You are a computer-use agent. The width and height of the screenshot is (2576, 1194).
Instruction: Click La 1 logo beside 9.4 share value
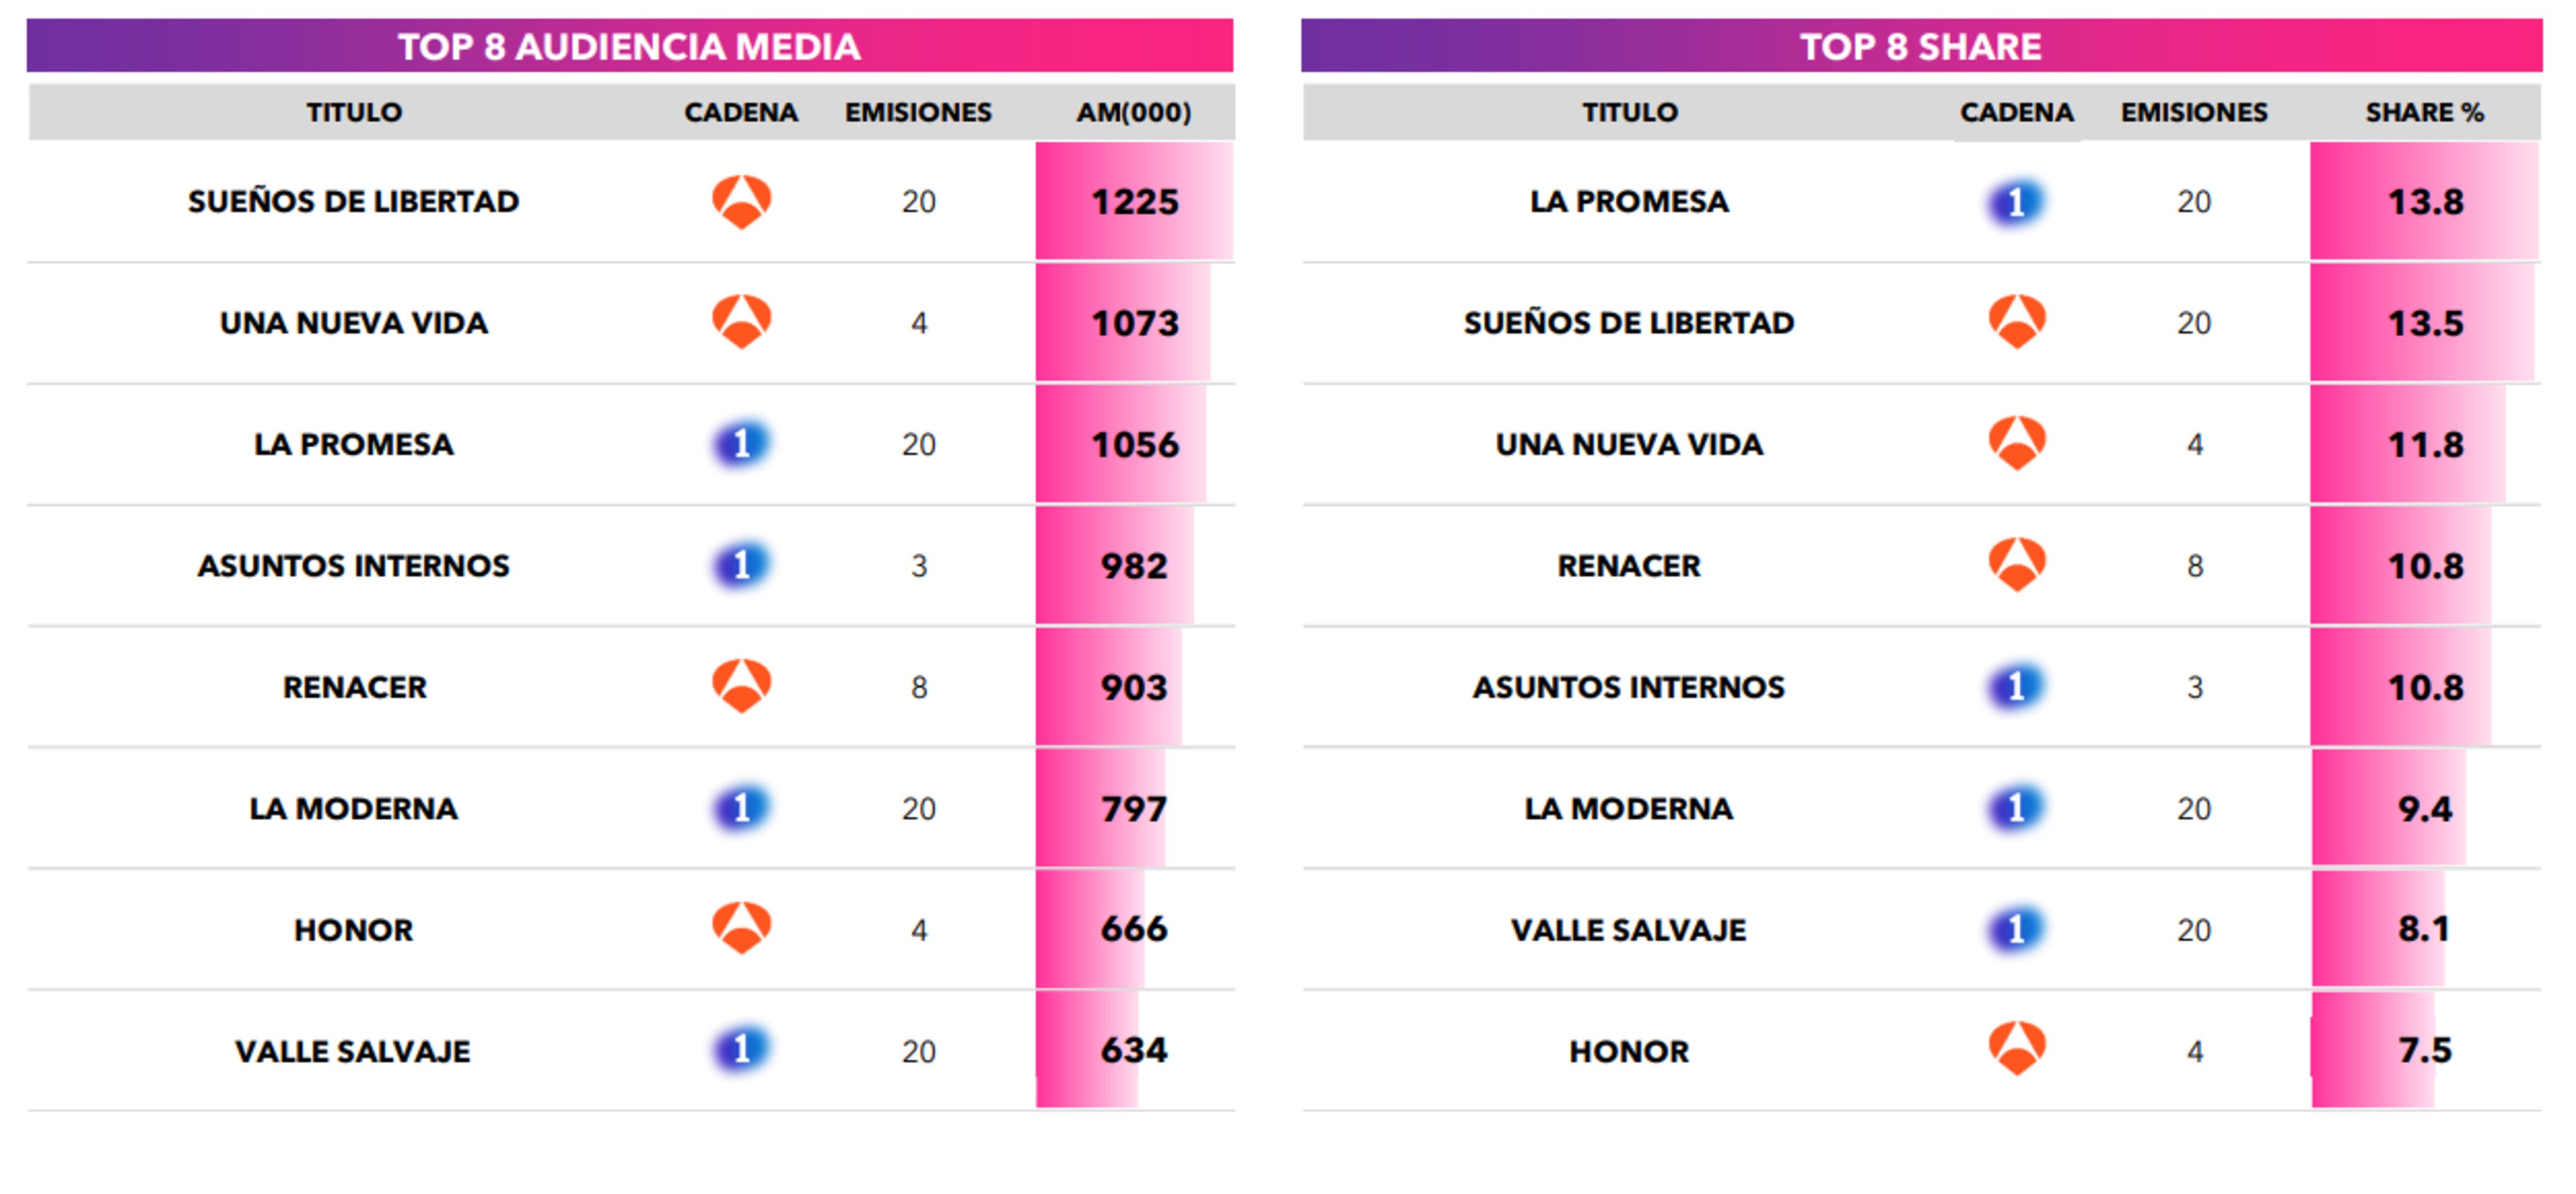2015,808
